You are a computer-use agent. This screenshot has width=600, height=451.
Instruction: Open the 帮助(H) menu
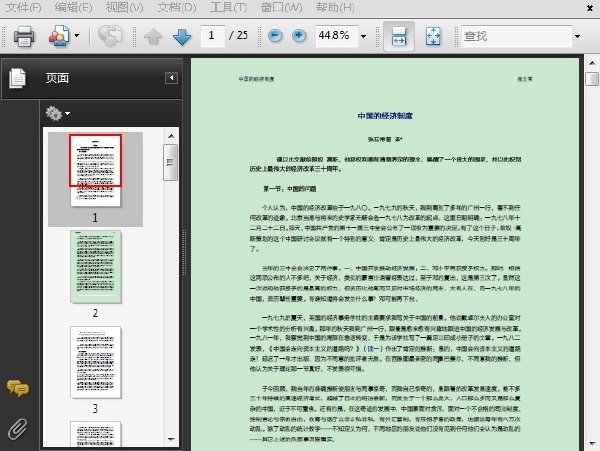click(x=335, y=7)
